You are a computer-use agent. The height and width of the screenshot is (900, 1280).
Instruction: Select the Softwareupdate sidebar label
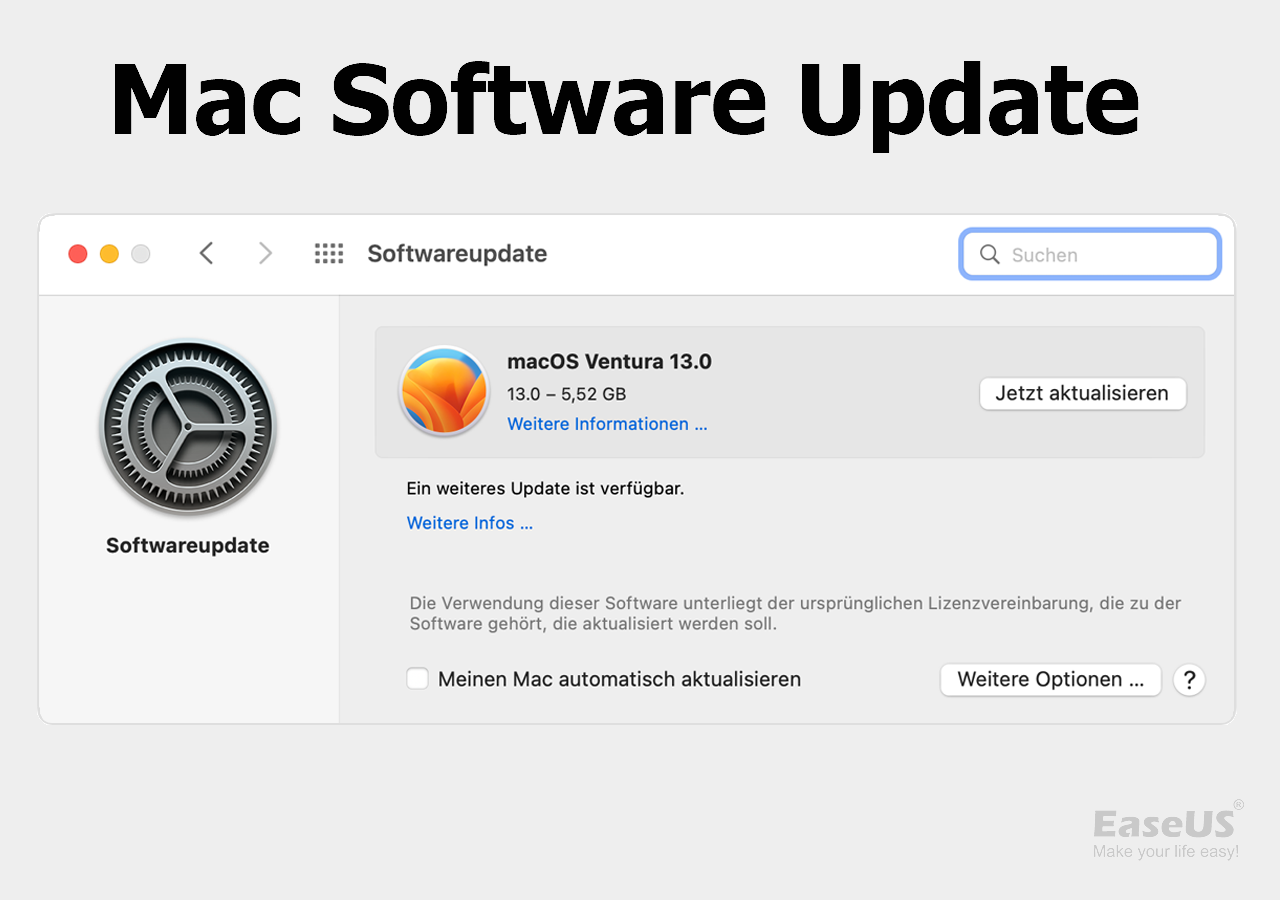187,545
